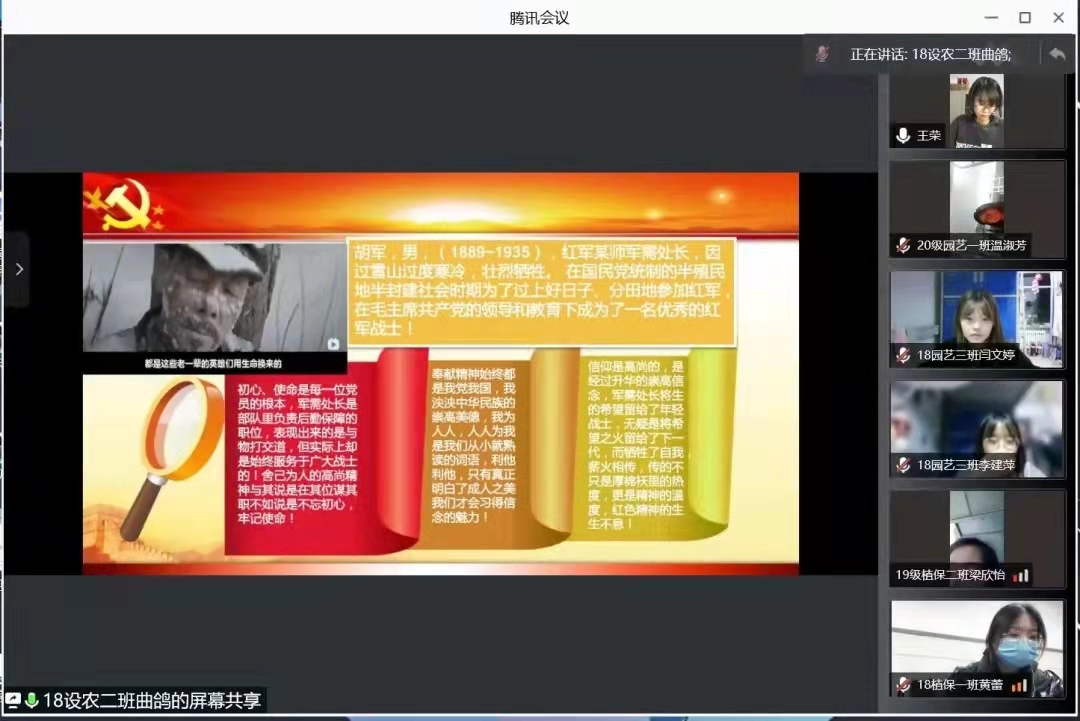Click the 正在讲话 speaker name text
The image size is (1080, 721).
coord(930,55)
